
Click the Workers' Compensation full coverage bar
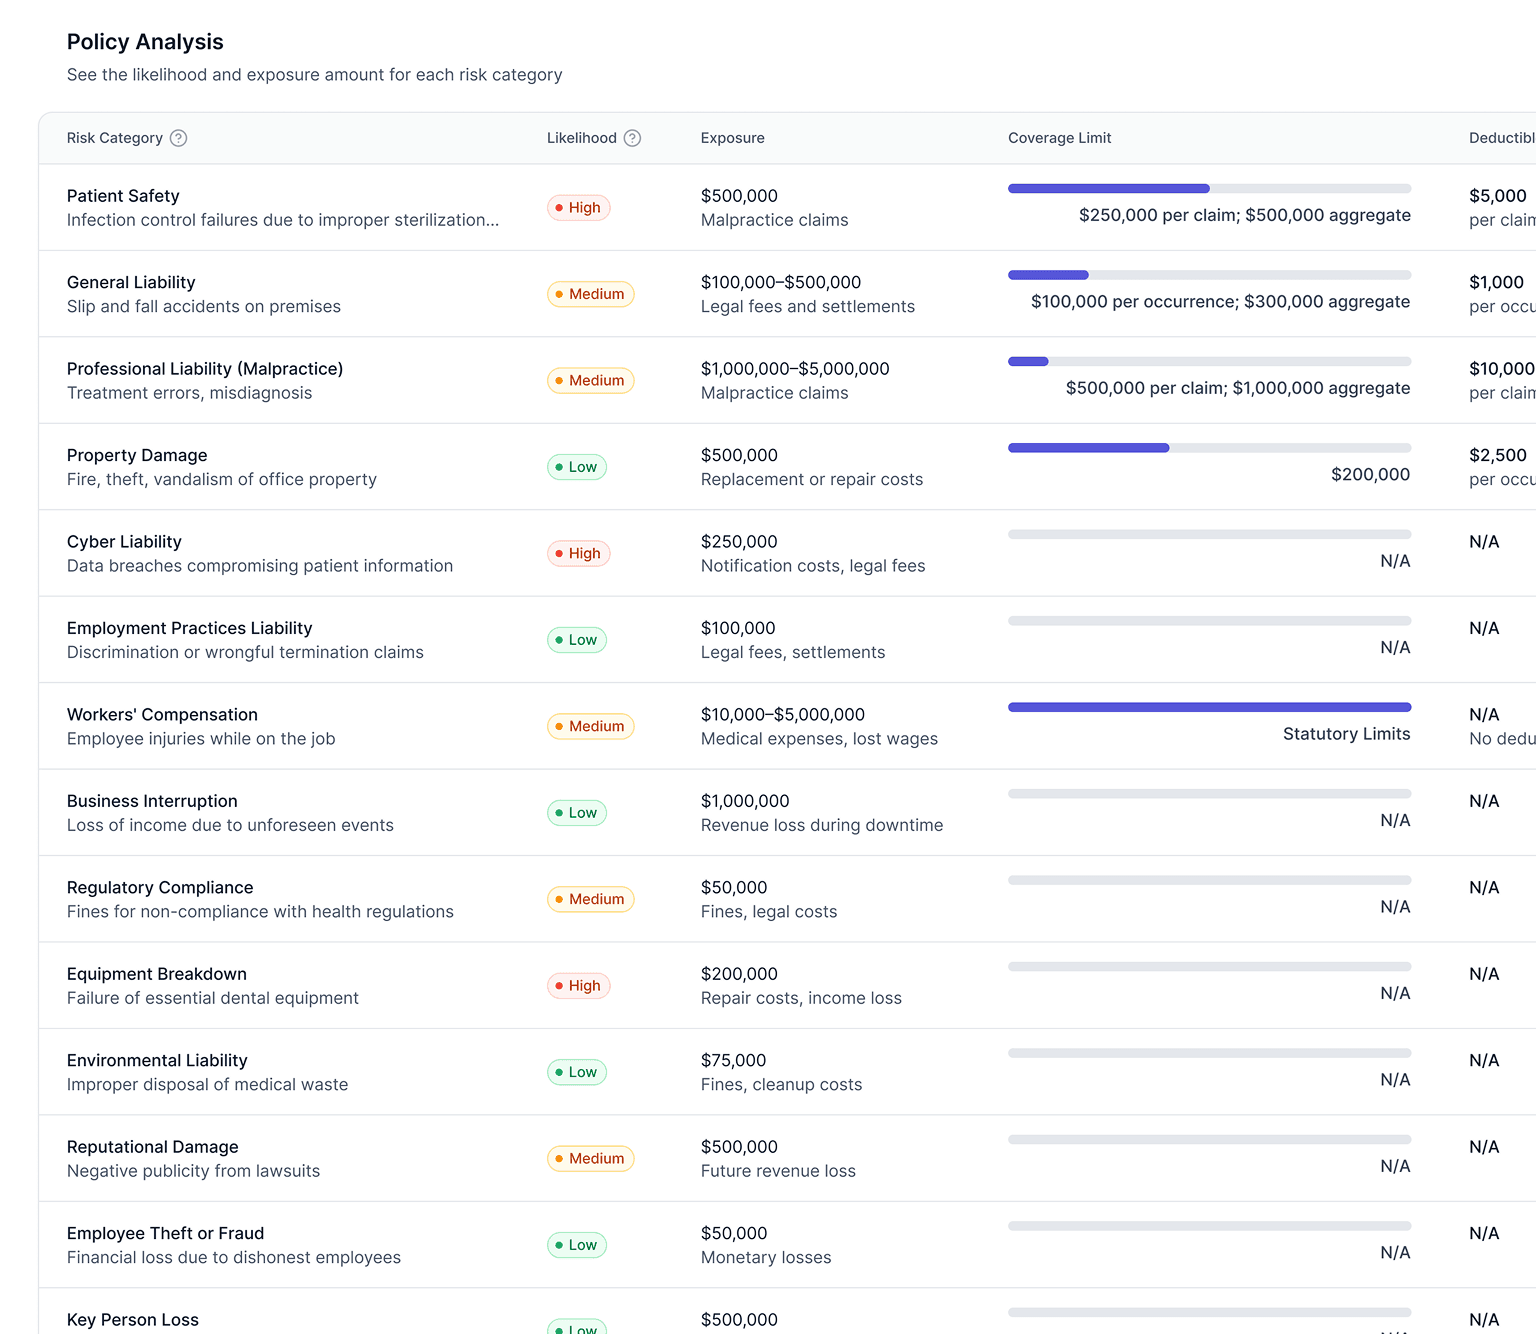point(1209,707)
